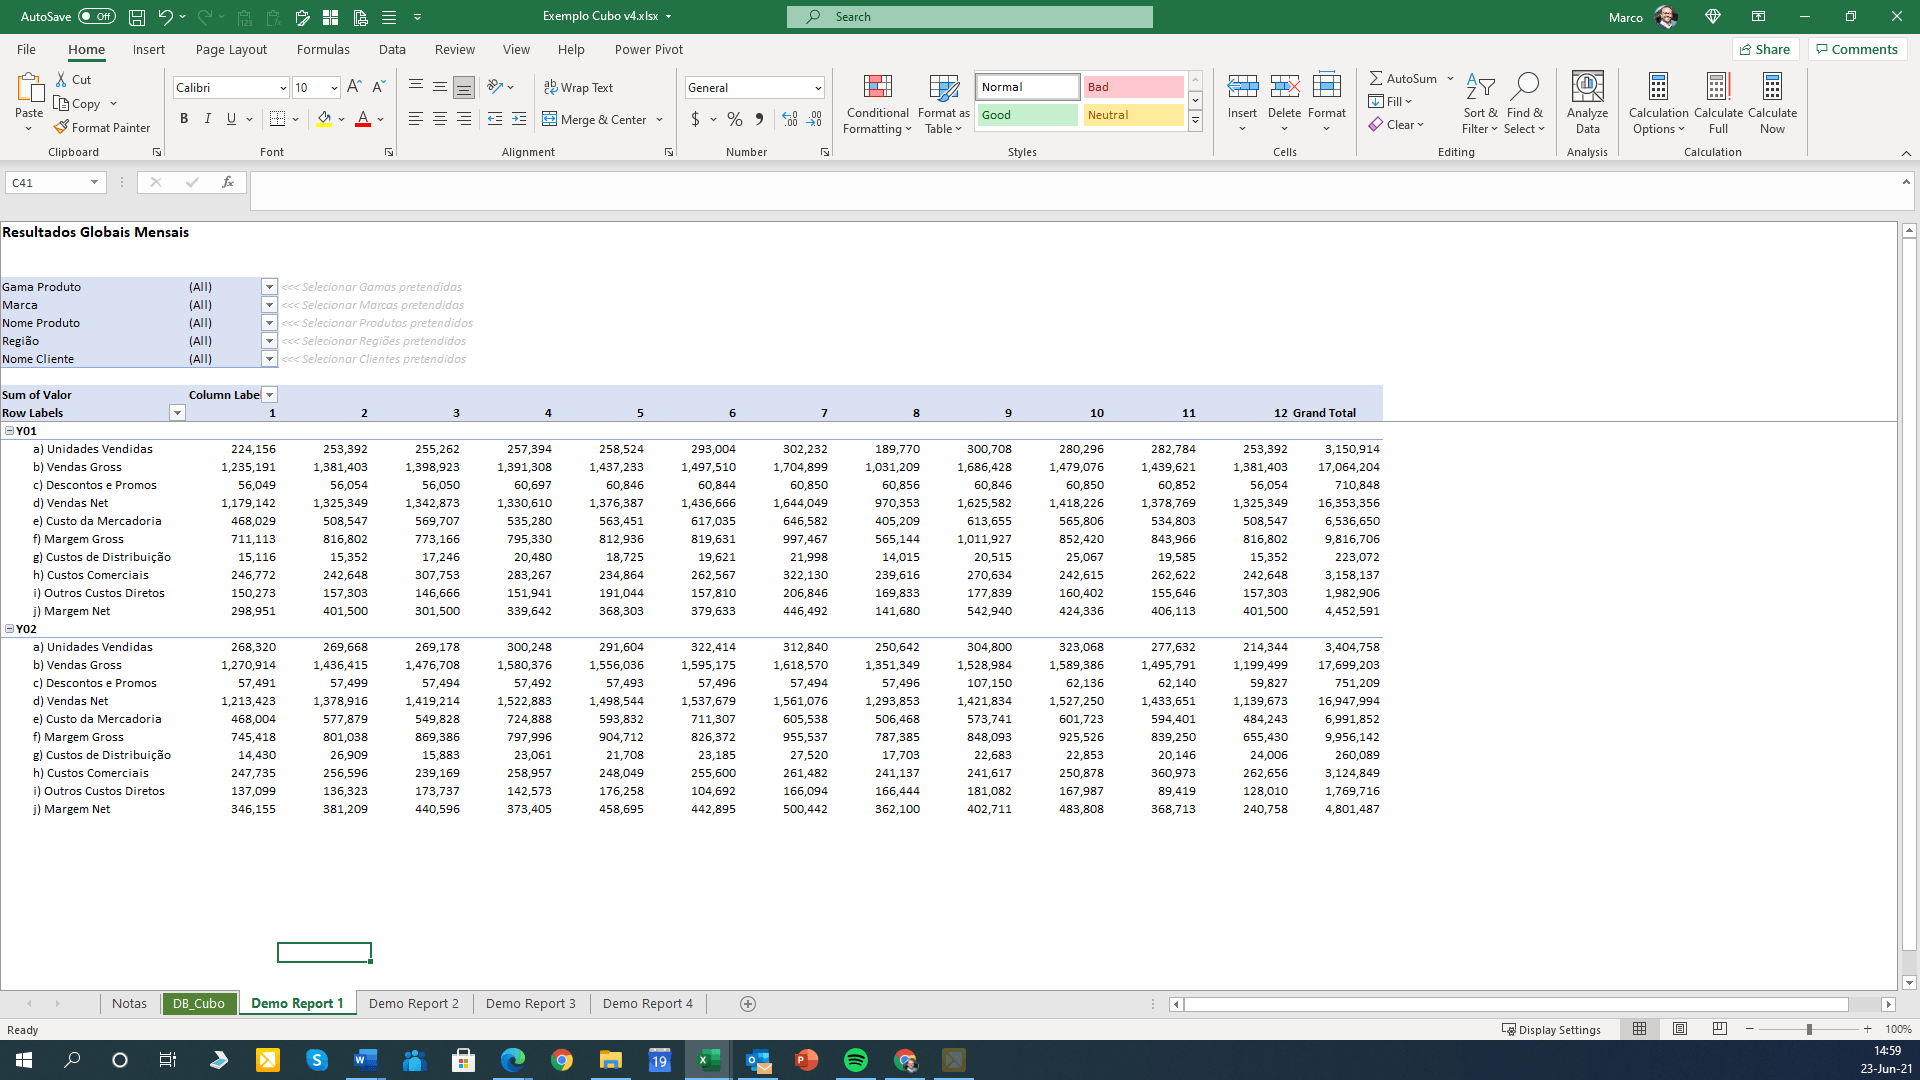This screenshot has height=1080, width=1920.
Task: Click the Format Painter tool
Action: pos(102,128)
